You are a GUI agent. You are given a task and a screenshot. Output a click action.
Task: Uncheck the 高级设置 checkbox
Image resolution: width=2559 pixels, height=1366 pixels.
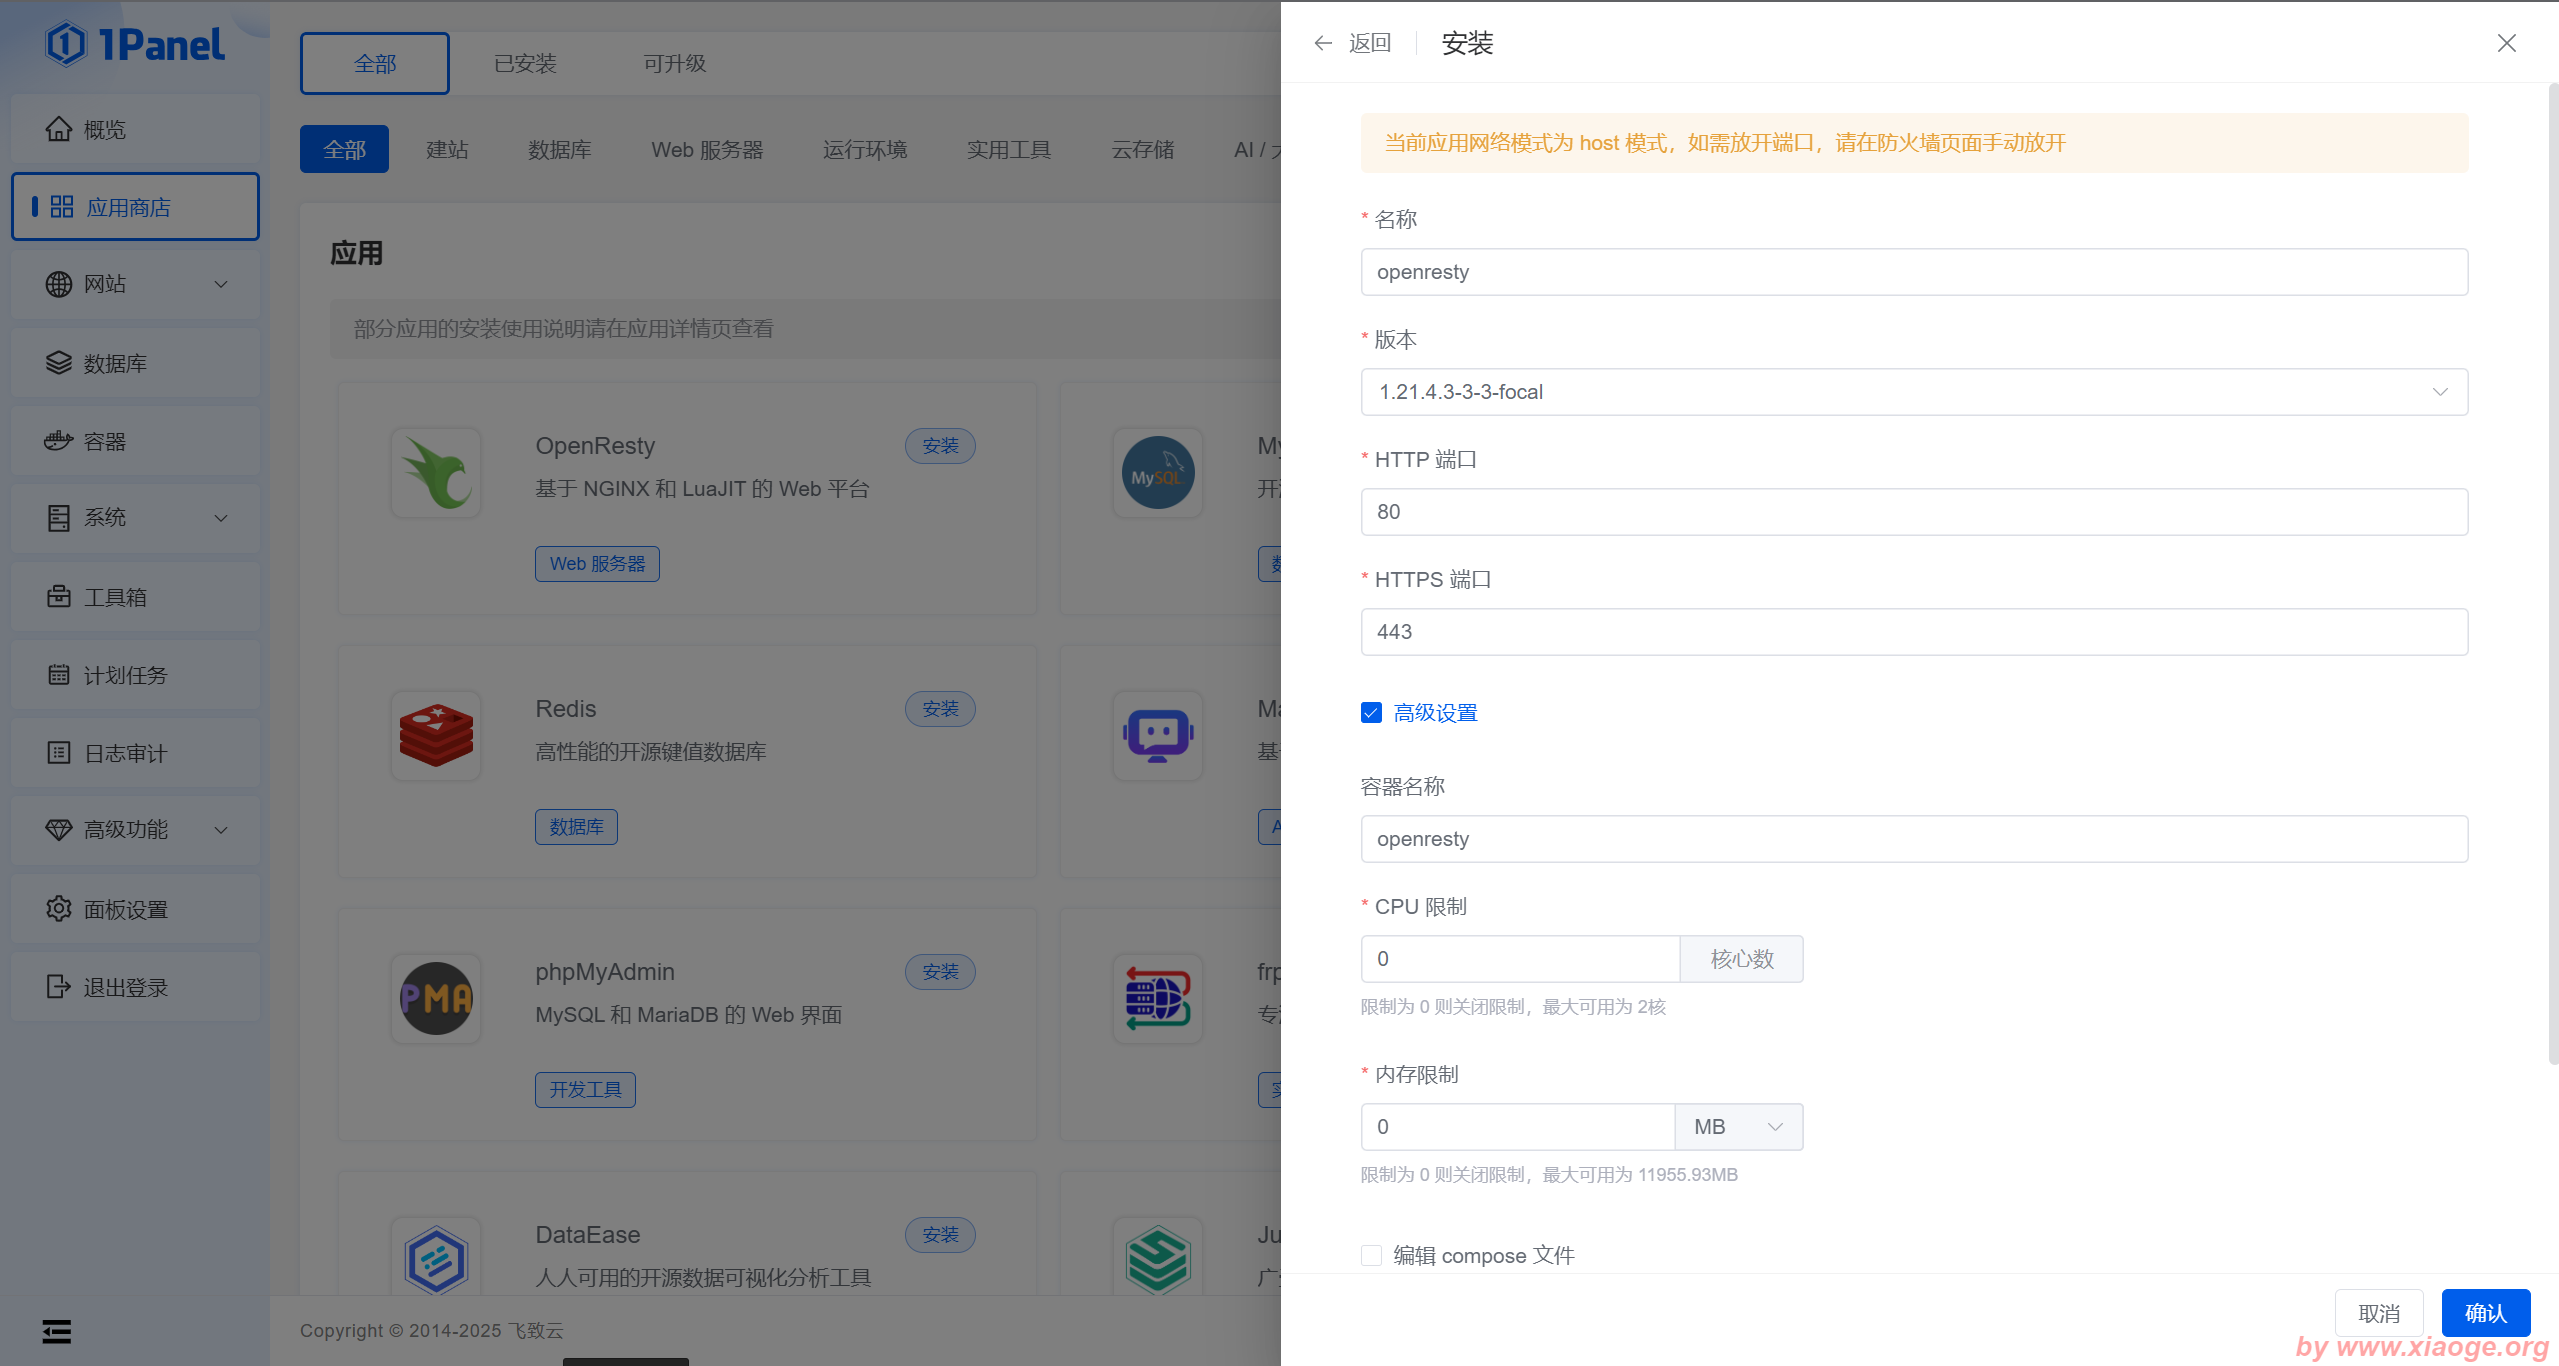1371,712
